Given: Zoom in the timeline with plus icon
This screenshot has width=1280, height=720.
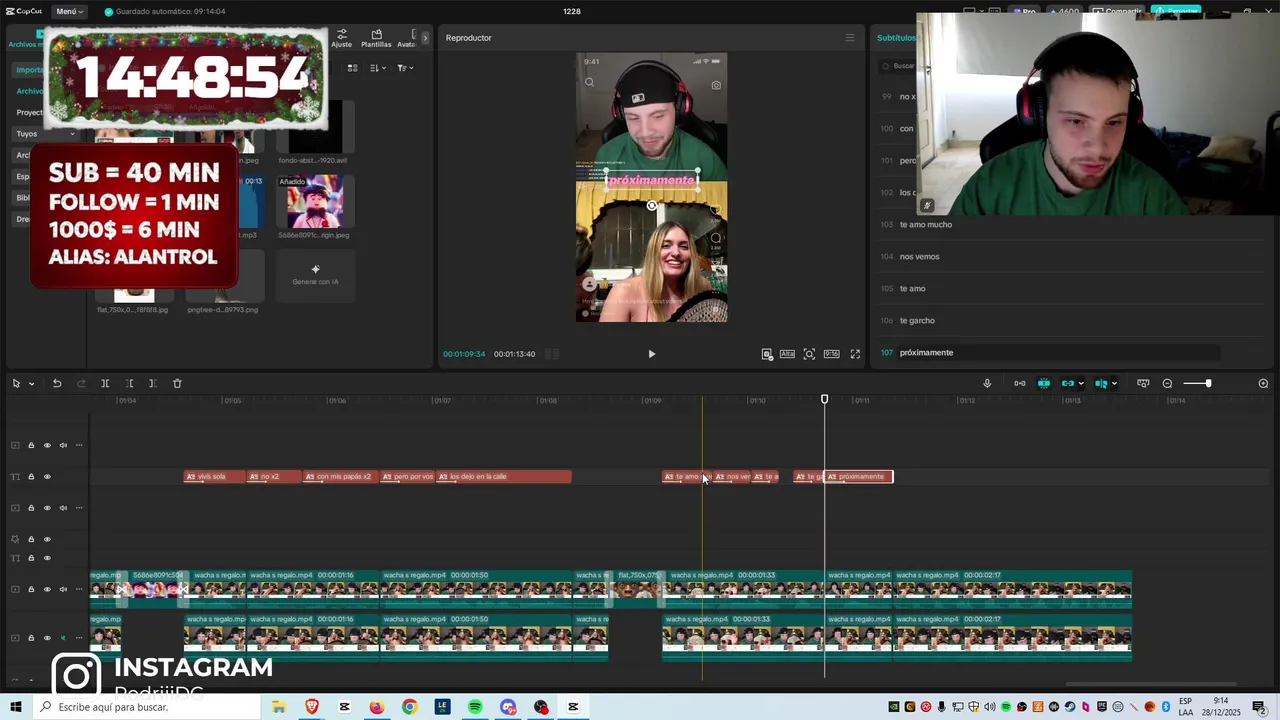Looking at the screenshot, I should (x=1263, y=383).
